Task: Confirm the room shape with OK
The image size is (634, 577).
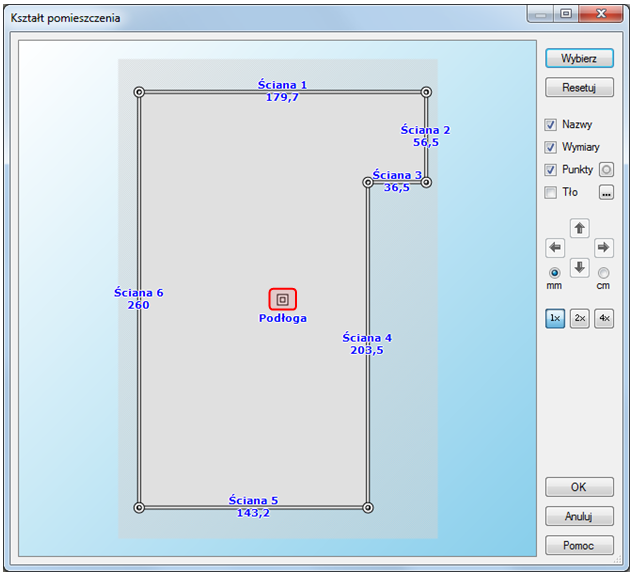Action: point(579,487)
